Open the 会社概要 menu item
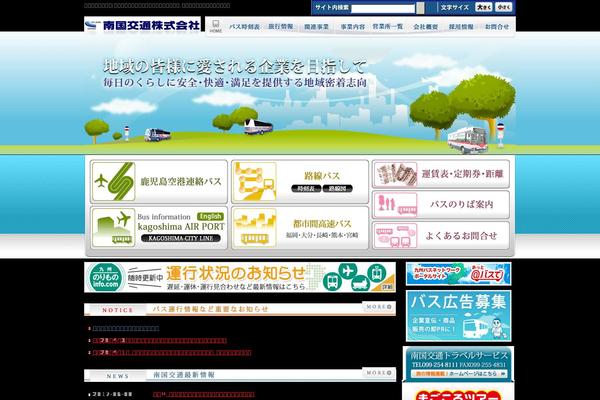Image resolution: width=600 pixels, height=400 pixels. 426,25
